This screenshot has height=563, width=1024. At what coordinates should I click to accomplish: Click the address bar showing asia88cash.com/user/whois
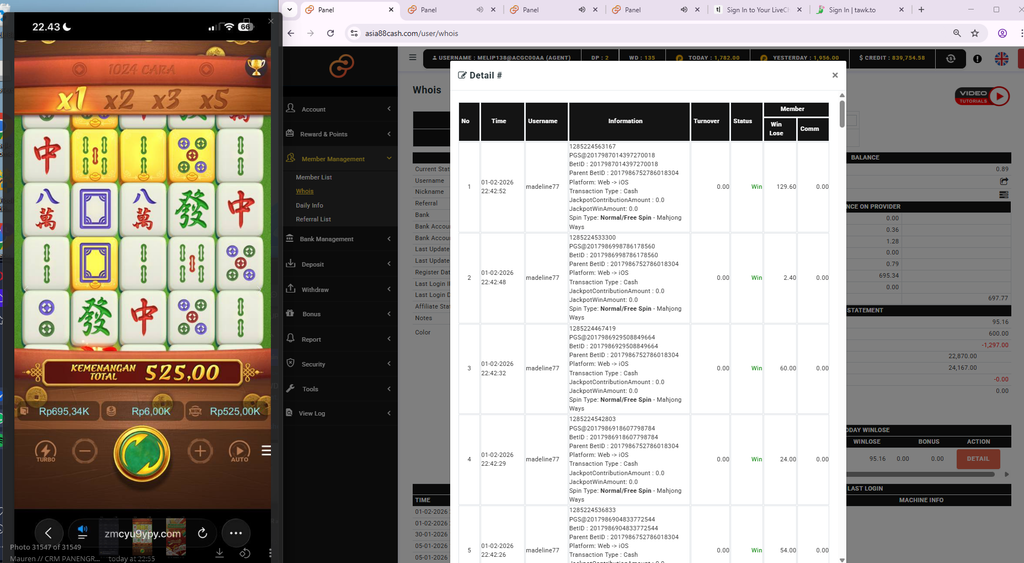point(647,33)
